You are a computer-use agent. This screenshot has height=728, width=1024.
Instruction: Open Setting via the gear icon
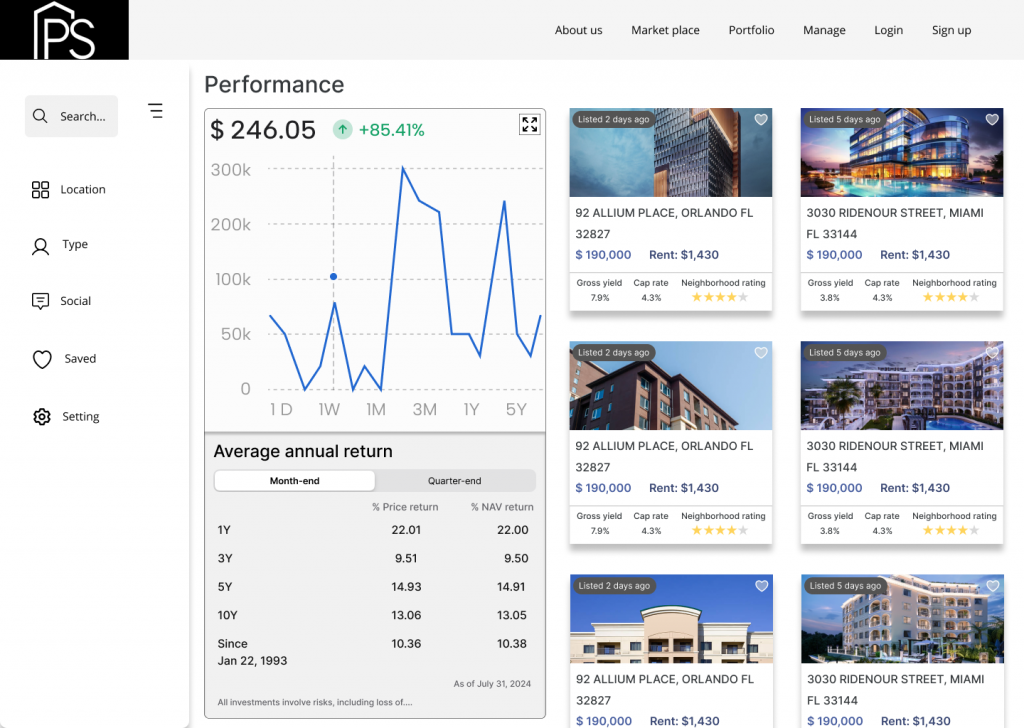pos(41,417)
